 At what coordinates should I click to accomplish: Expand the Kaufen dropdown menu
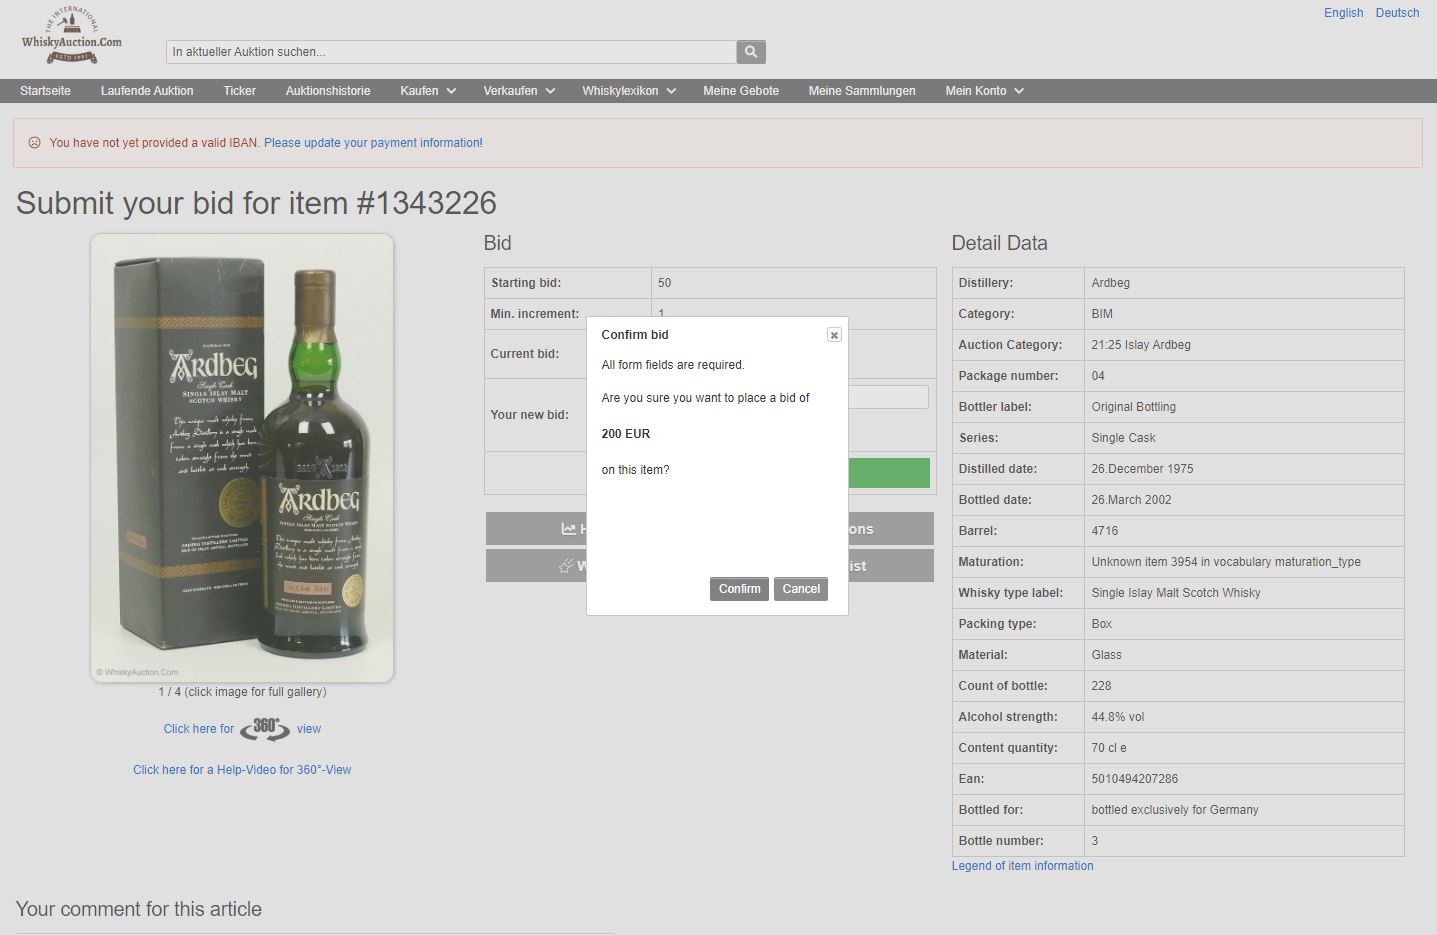pos(427,91)
